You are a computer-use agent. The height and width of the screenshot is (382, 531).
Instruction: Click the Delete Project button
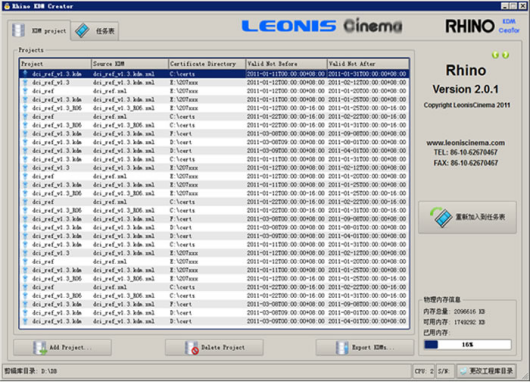click(214, 347)
